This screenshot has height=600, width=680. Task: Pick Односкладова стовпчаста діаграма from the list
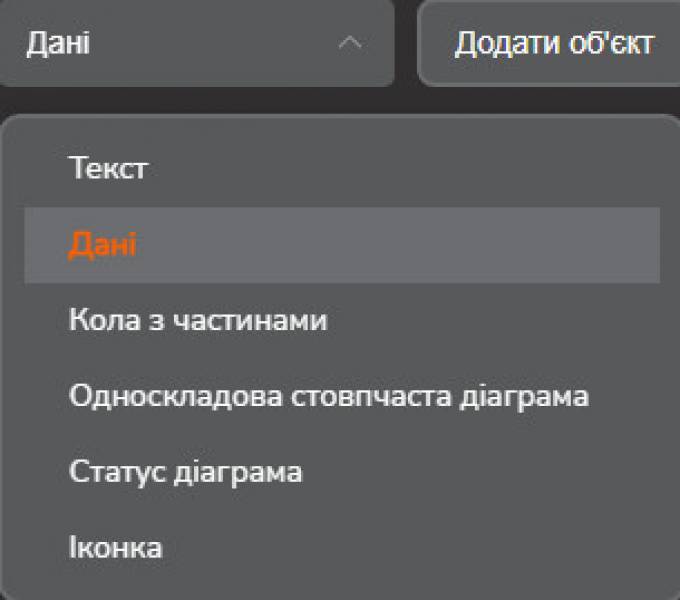pos(329,396)
